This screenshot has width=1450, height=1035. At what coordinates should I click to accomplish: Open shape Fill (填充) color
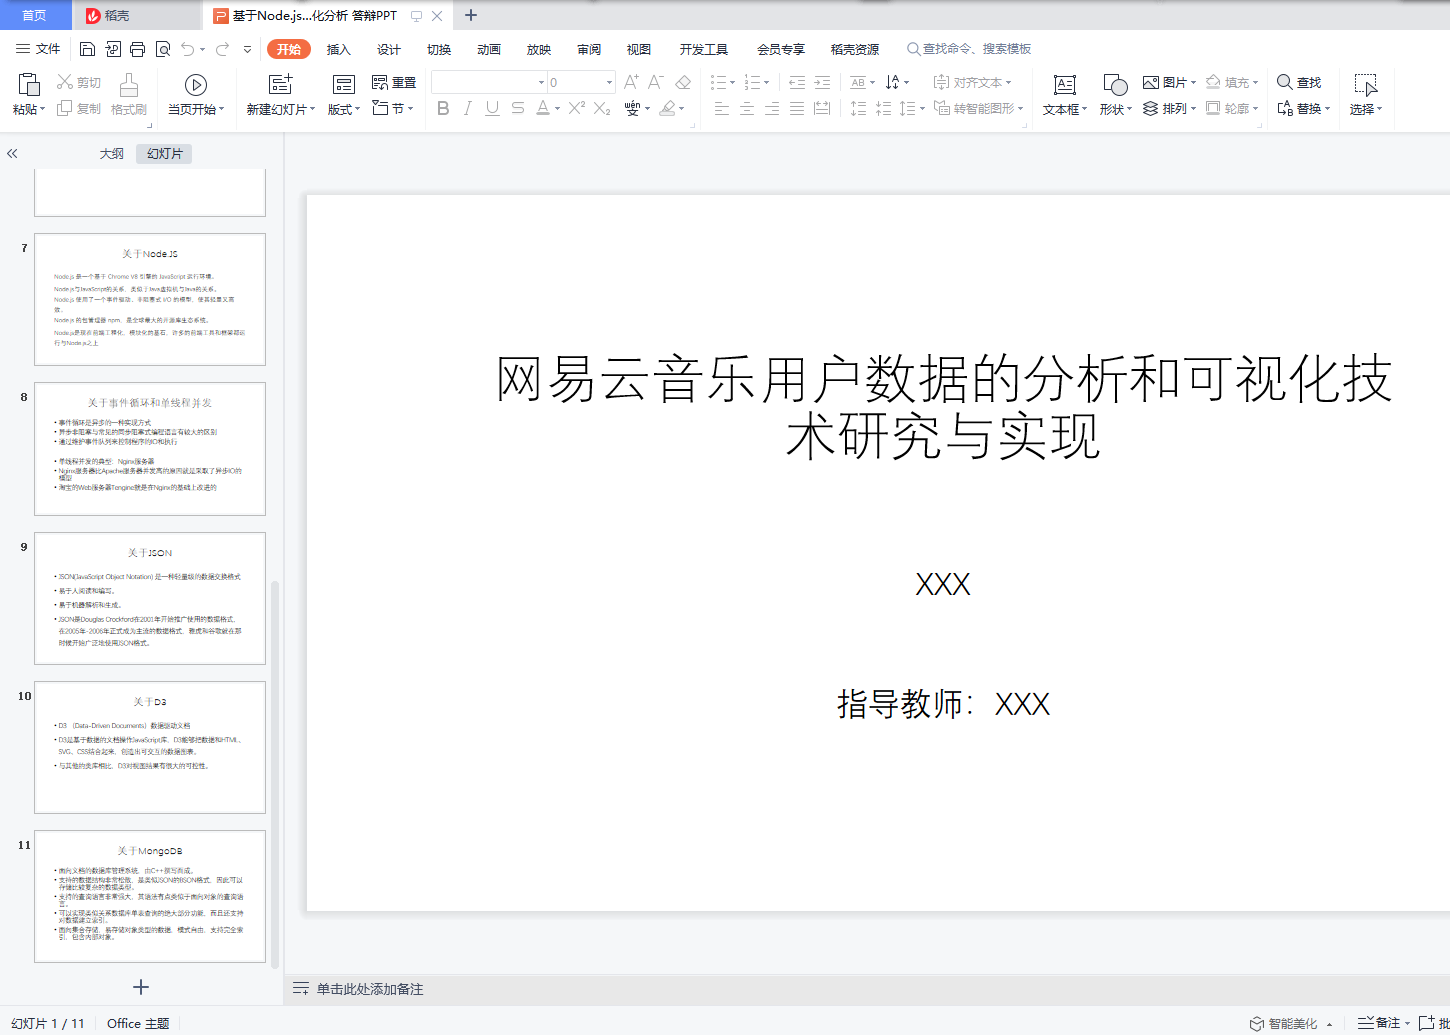[x=1231, y=83]
